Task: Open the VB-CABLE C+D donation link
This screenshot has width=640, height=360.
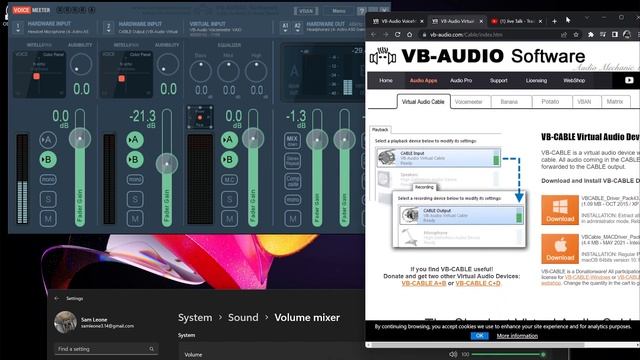Action: click(x=478, y=283)
